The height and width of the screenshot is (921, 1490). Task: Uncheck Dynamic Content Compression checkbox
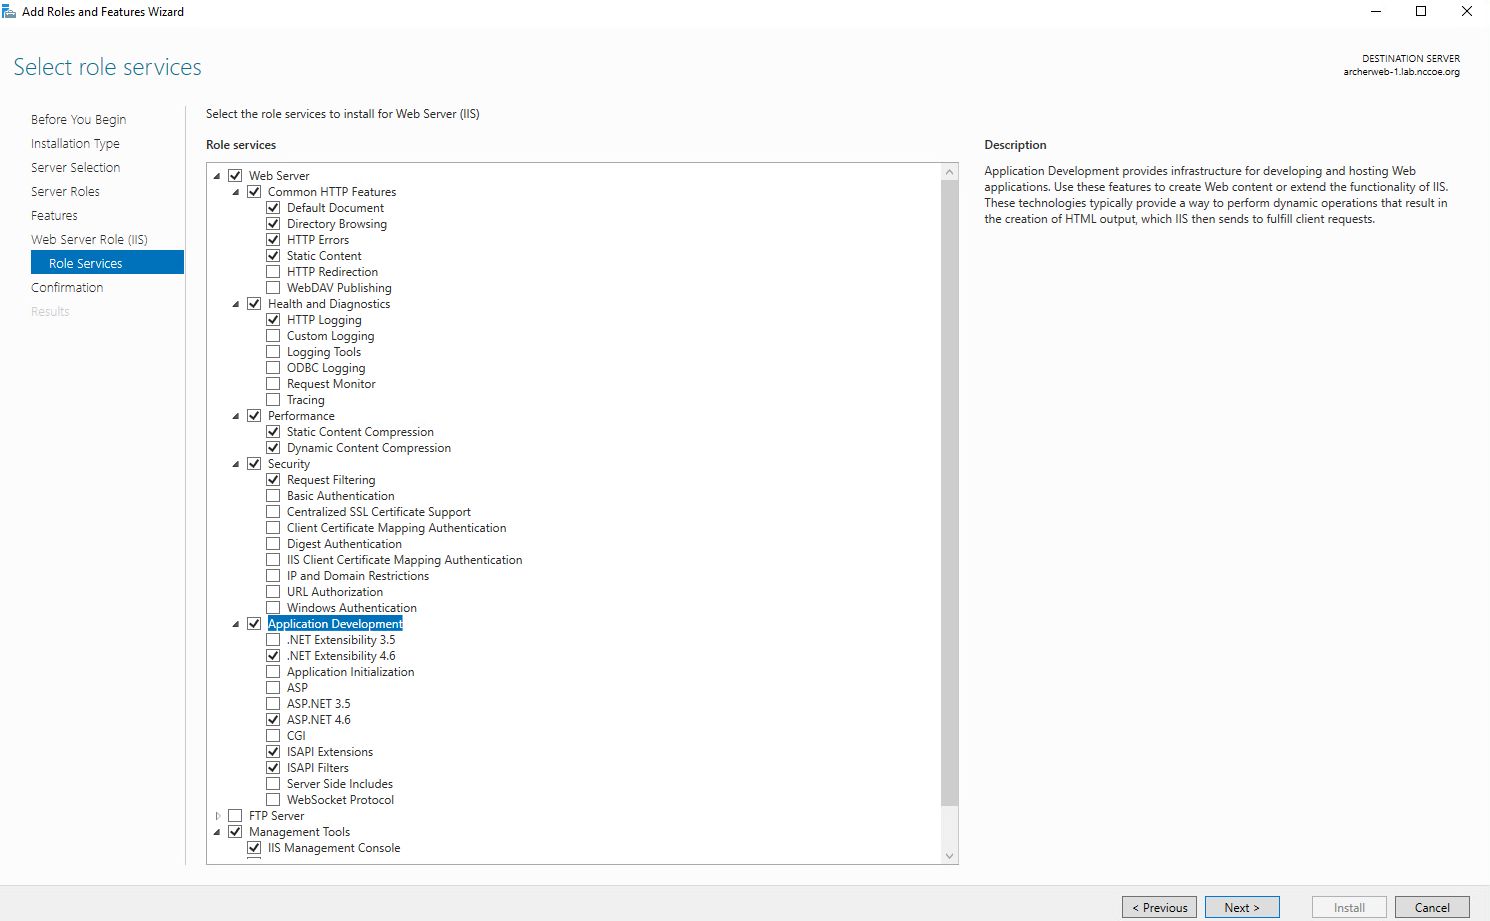[273, 448]
